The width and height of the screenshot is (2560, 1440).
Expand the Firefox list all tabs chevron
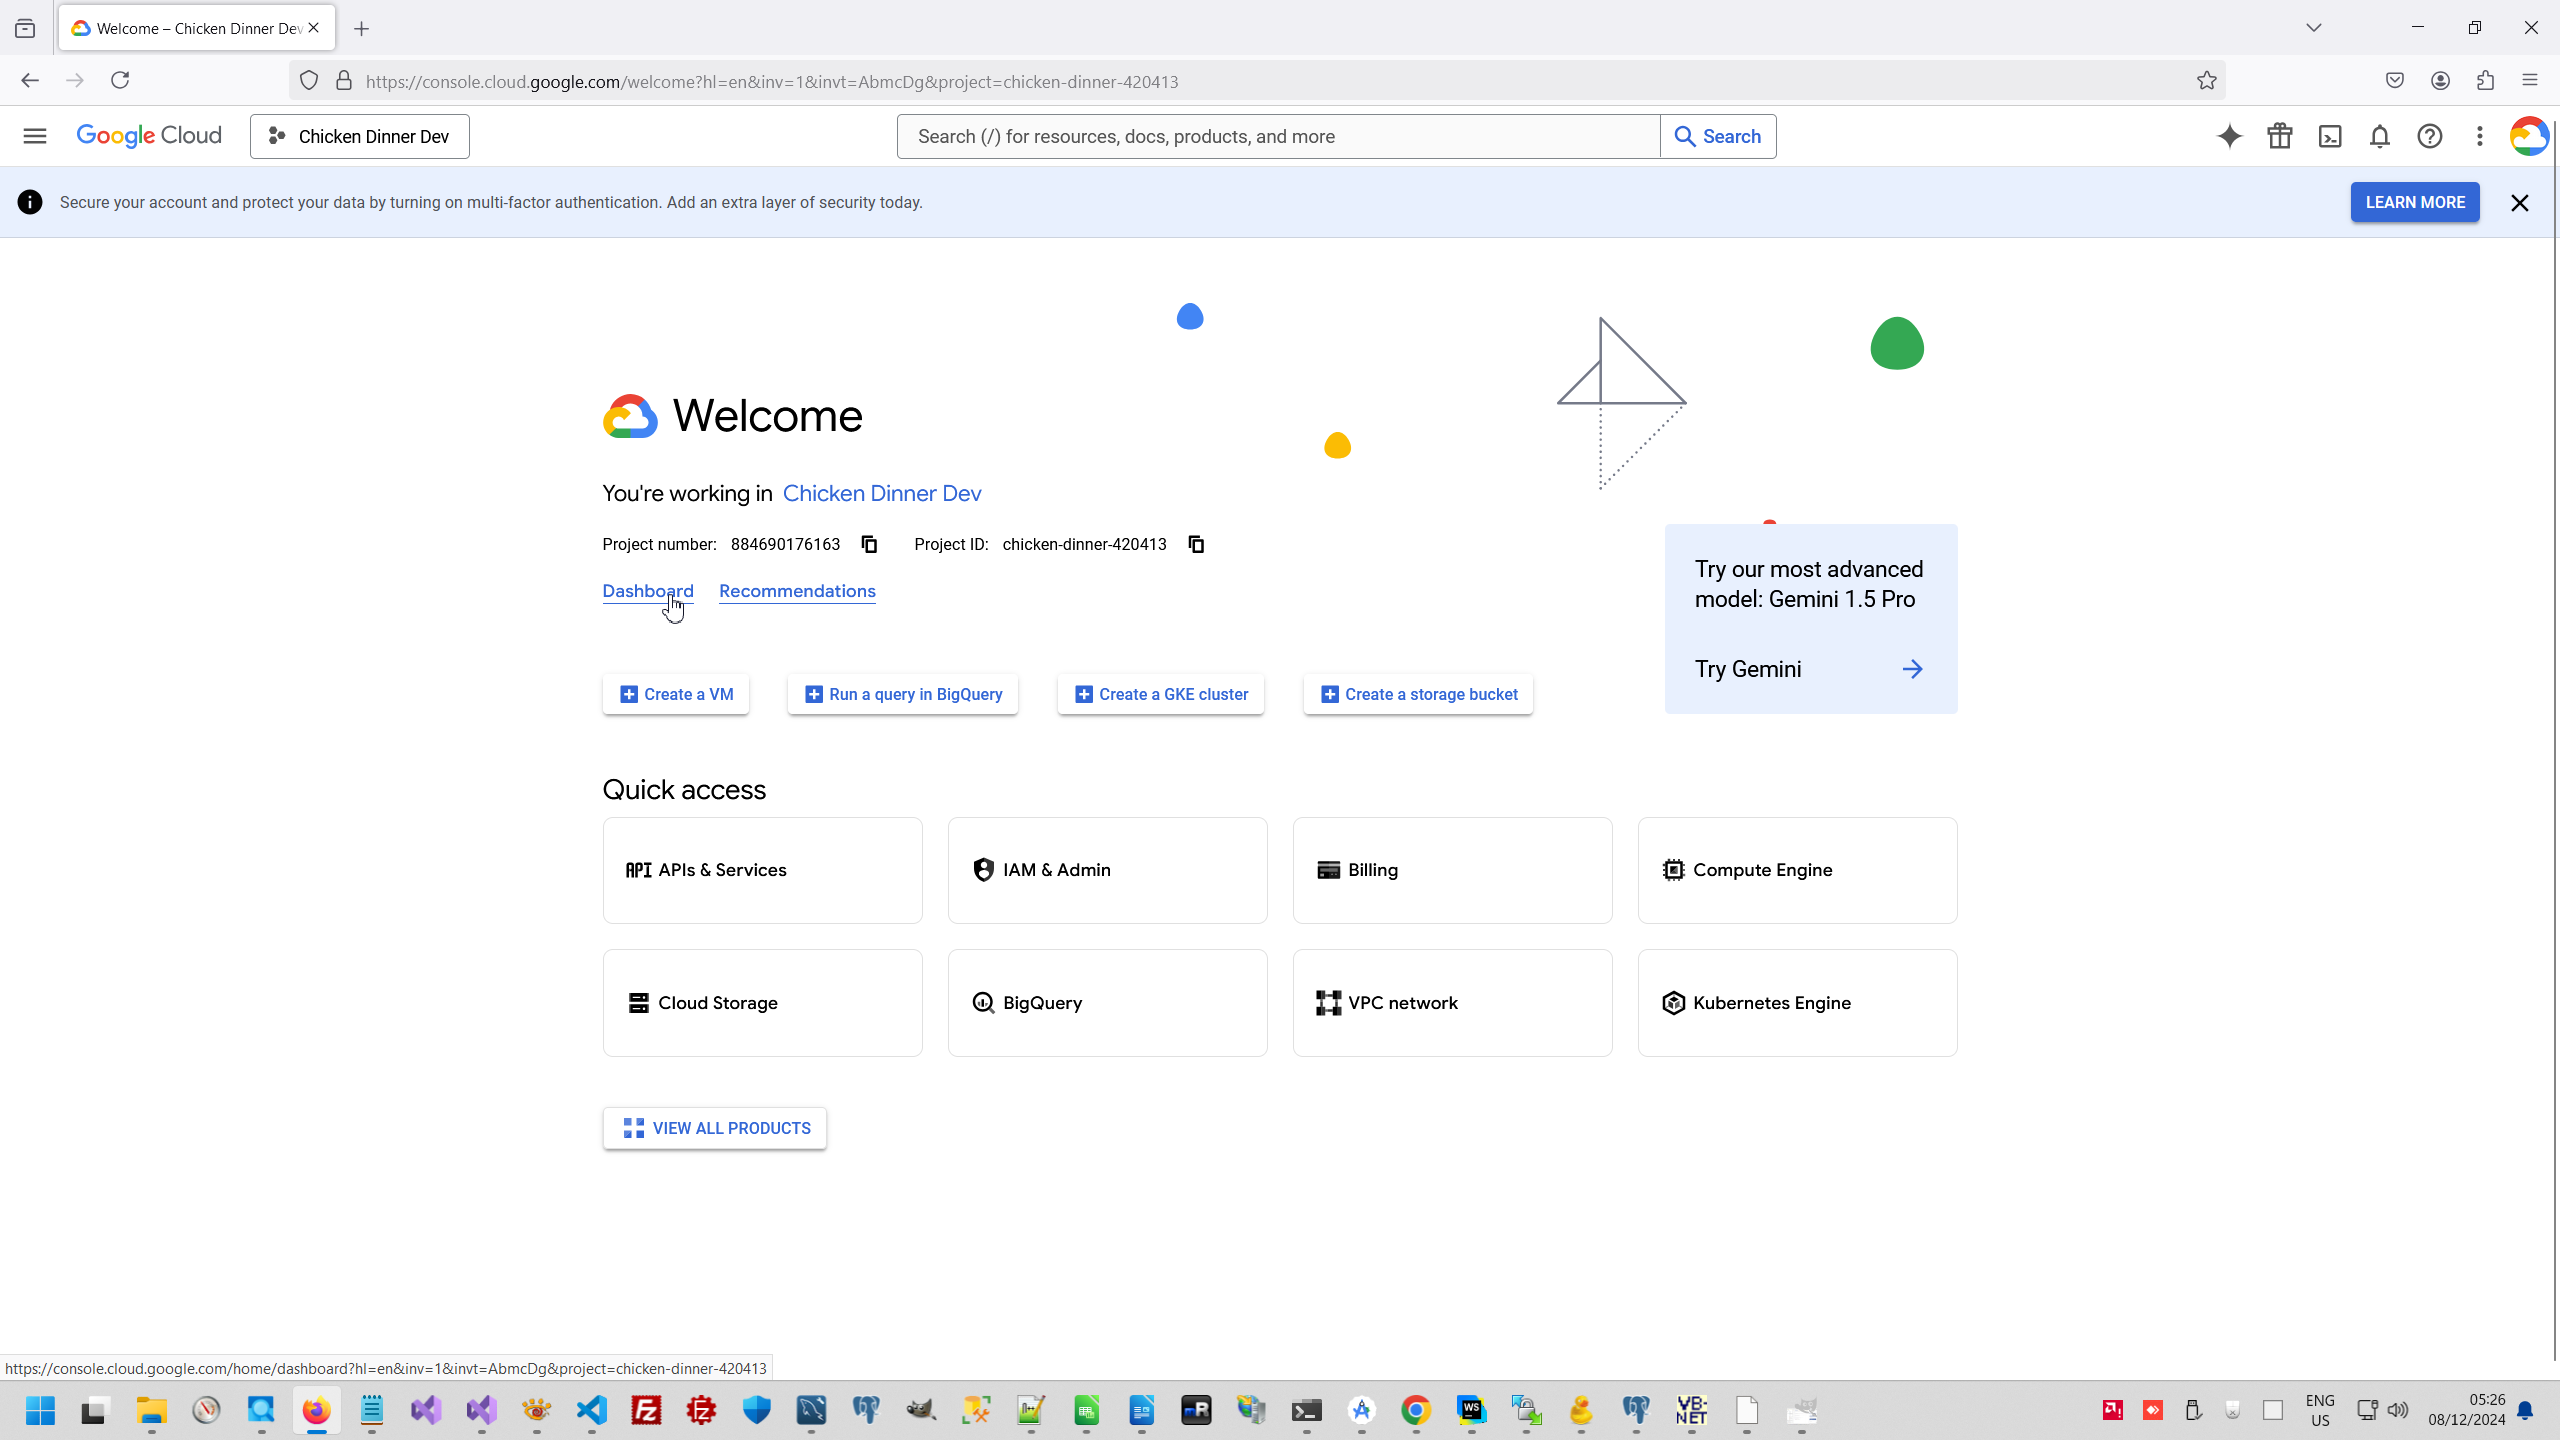(2313, 28)
